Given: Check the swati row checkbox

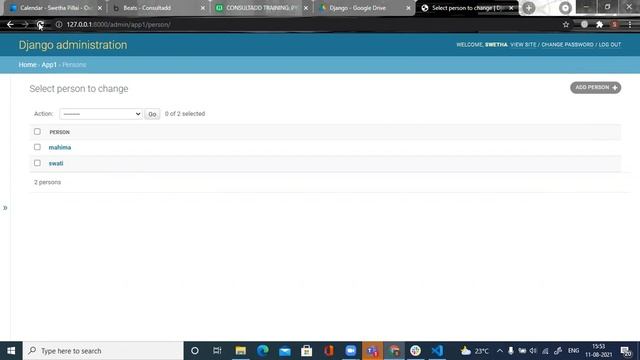Looking at the screenshot, I should (37, 163).
